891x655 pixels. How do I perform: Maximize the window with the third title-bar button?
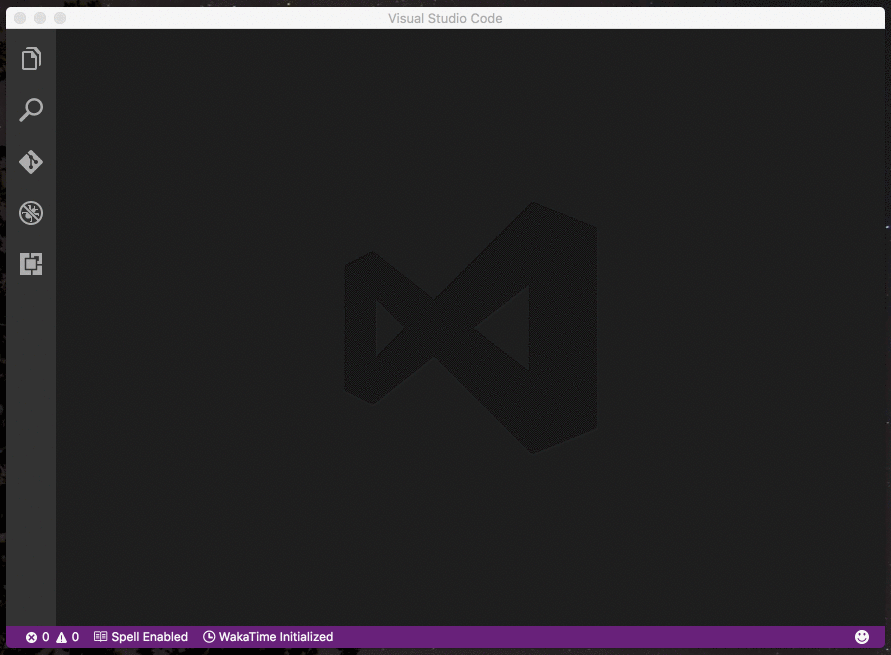click(60, 18)
